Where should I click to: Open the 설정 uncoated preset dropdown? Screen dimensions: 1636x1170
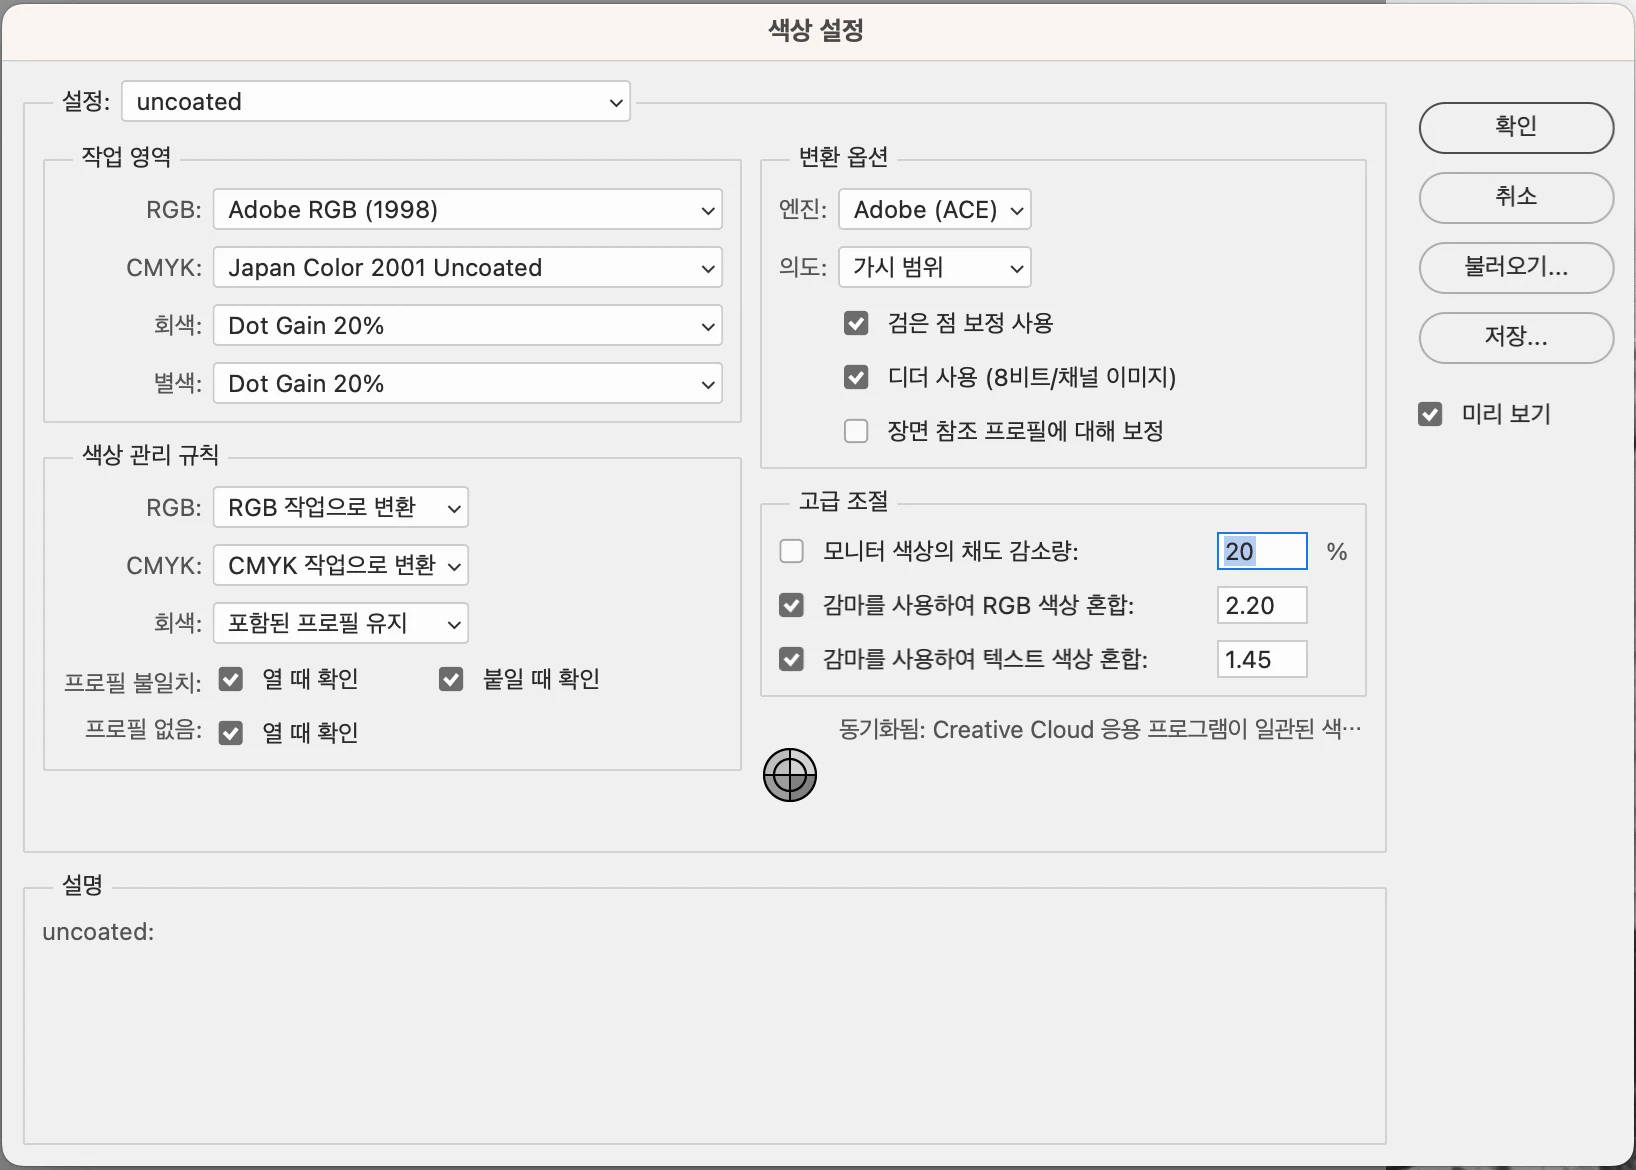pyautogui.click(x=376, y=101)
